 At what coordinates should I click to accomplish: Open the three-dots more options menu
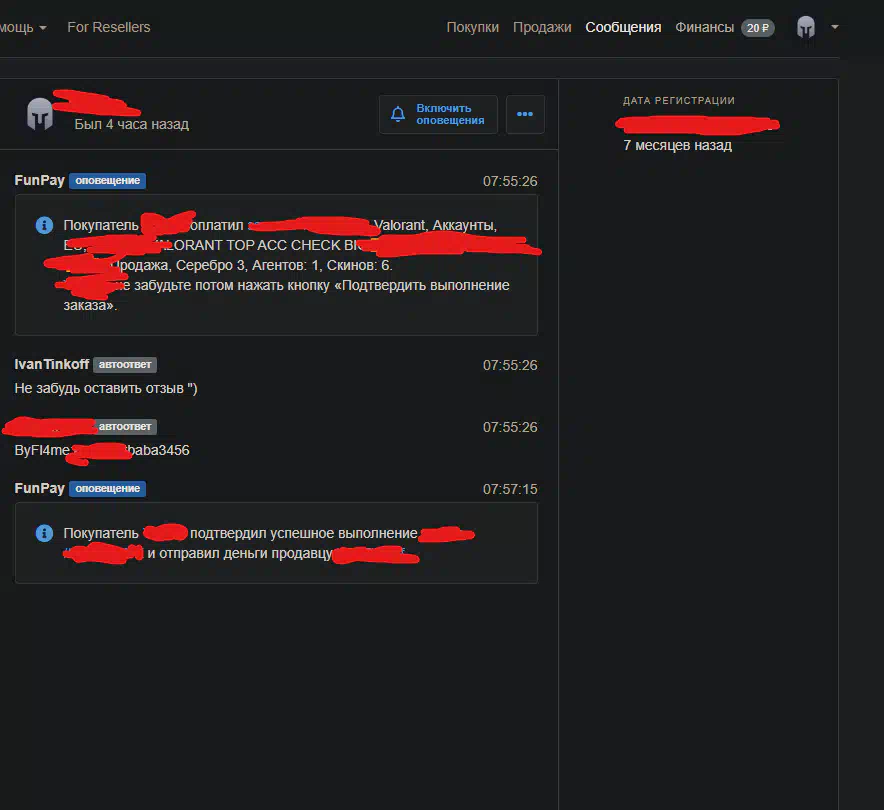525,114
